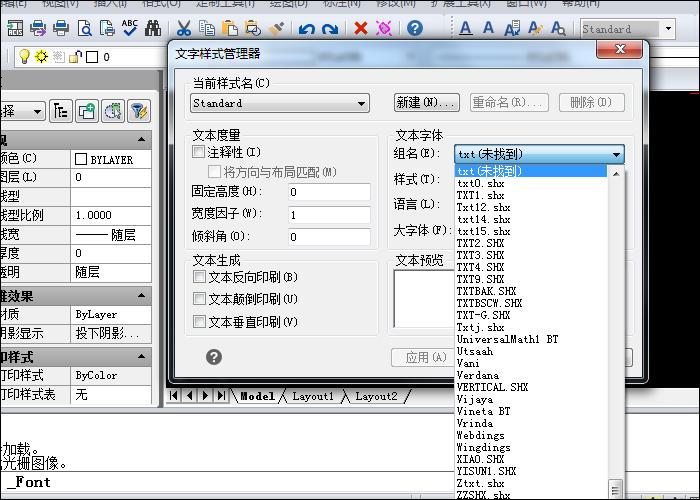Click the gray help icon in dialog
700x500 pixels.
(214, 357)
